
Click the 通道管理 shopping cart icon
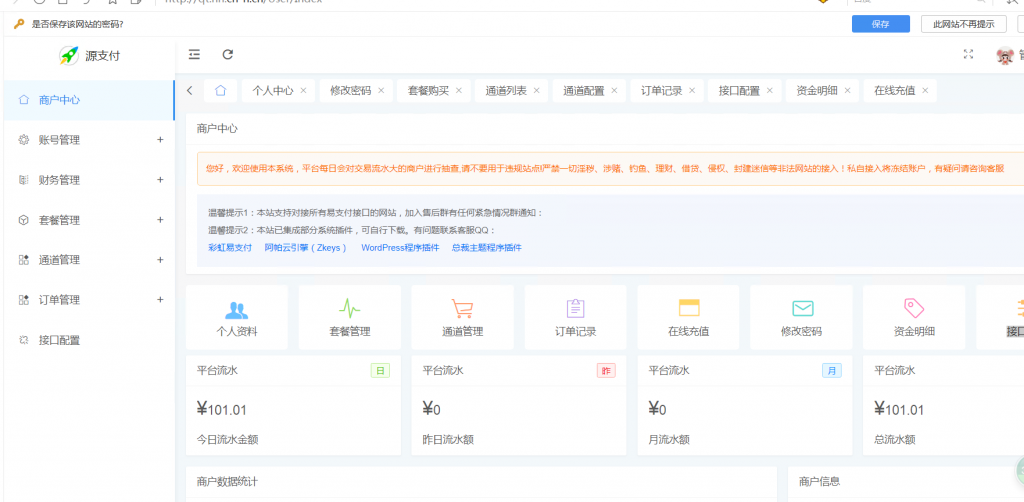point(462,309)
